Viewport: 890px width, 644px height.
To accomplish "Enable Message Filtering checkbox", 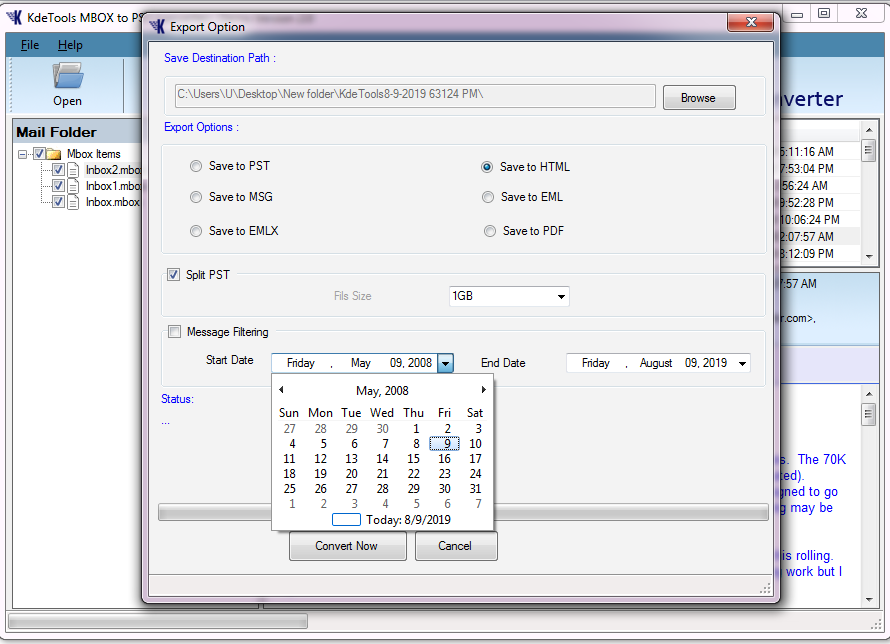I will (x=175, y=332).
